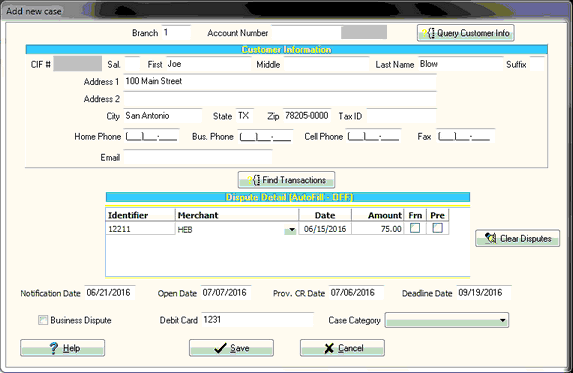Click the Cell Phone field
This screenshot has height=373, width=573.
tap(373, 136)
